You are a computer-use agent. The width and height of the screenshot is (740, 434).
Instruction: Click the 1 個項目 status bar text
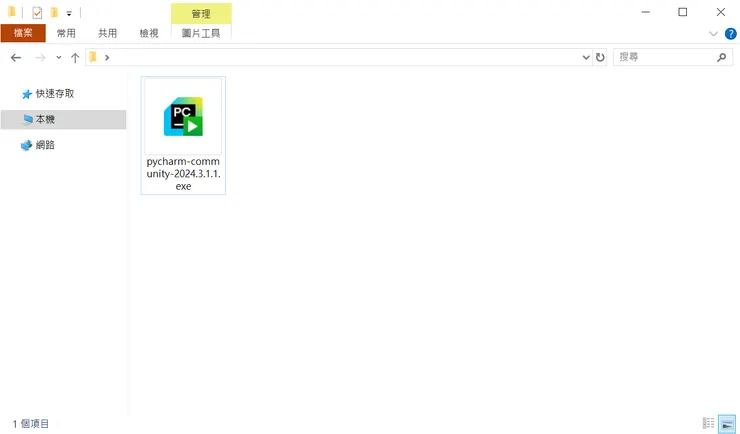(x=31, y=424)
